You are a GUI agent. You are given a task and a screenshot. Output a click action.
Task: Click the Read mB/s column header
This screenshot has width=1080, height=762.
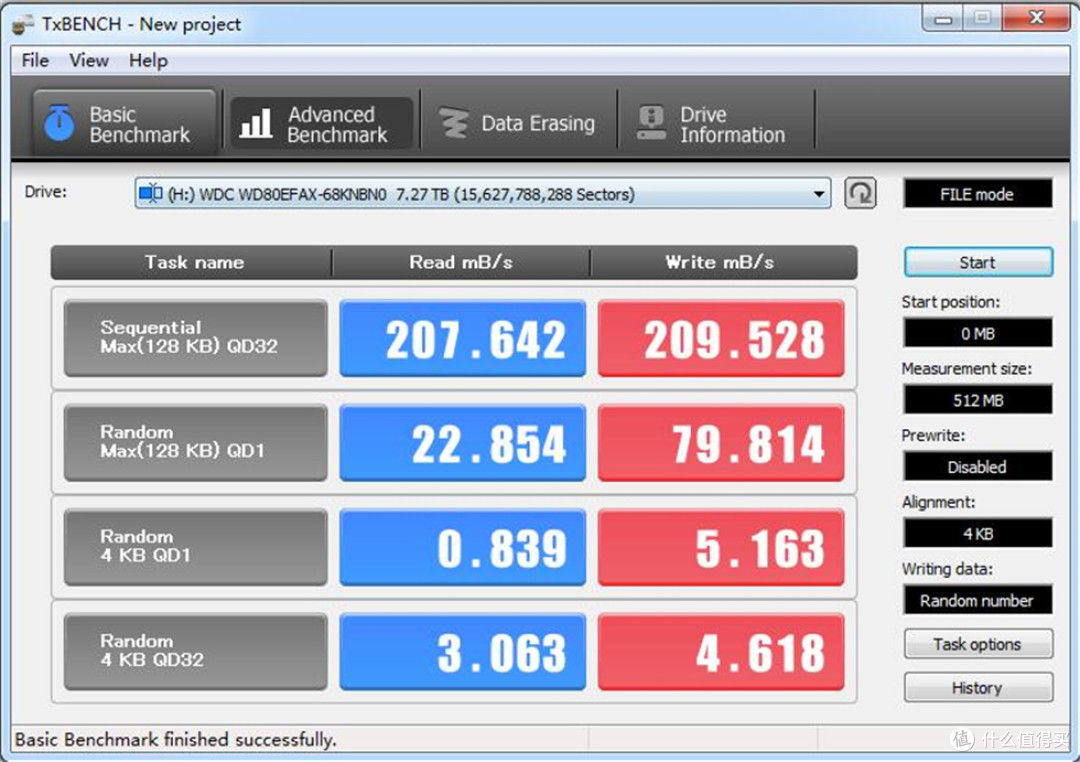[461, 262]
